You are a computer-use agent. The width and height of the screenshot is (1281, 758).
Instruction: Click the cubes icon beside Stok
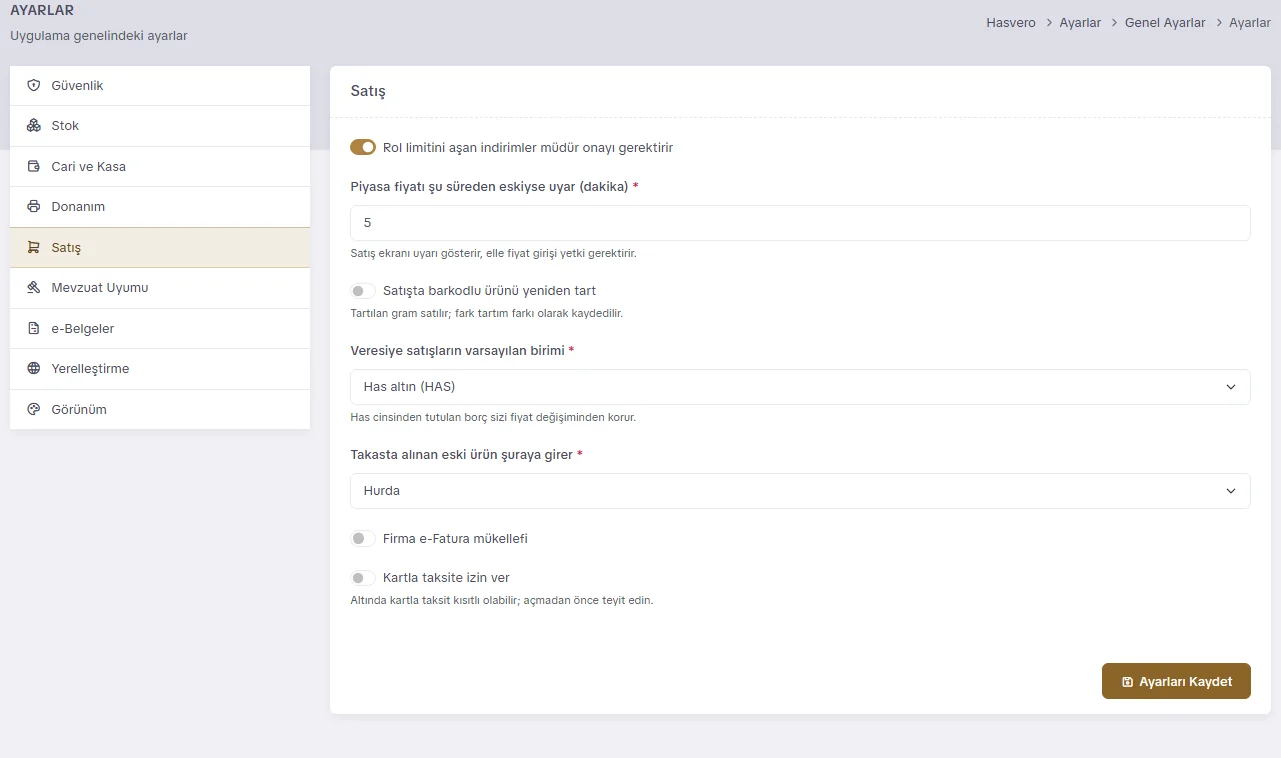33,126
